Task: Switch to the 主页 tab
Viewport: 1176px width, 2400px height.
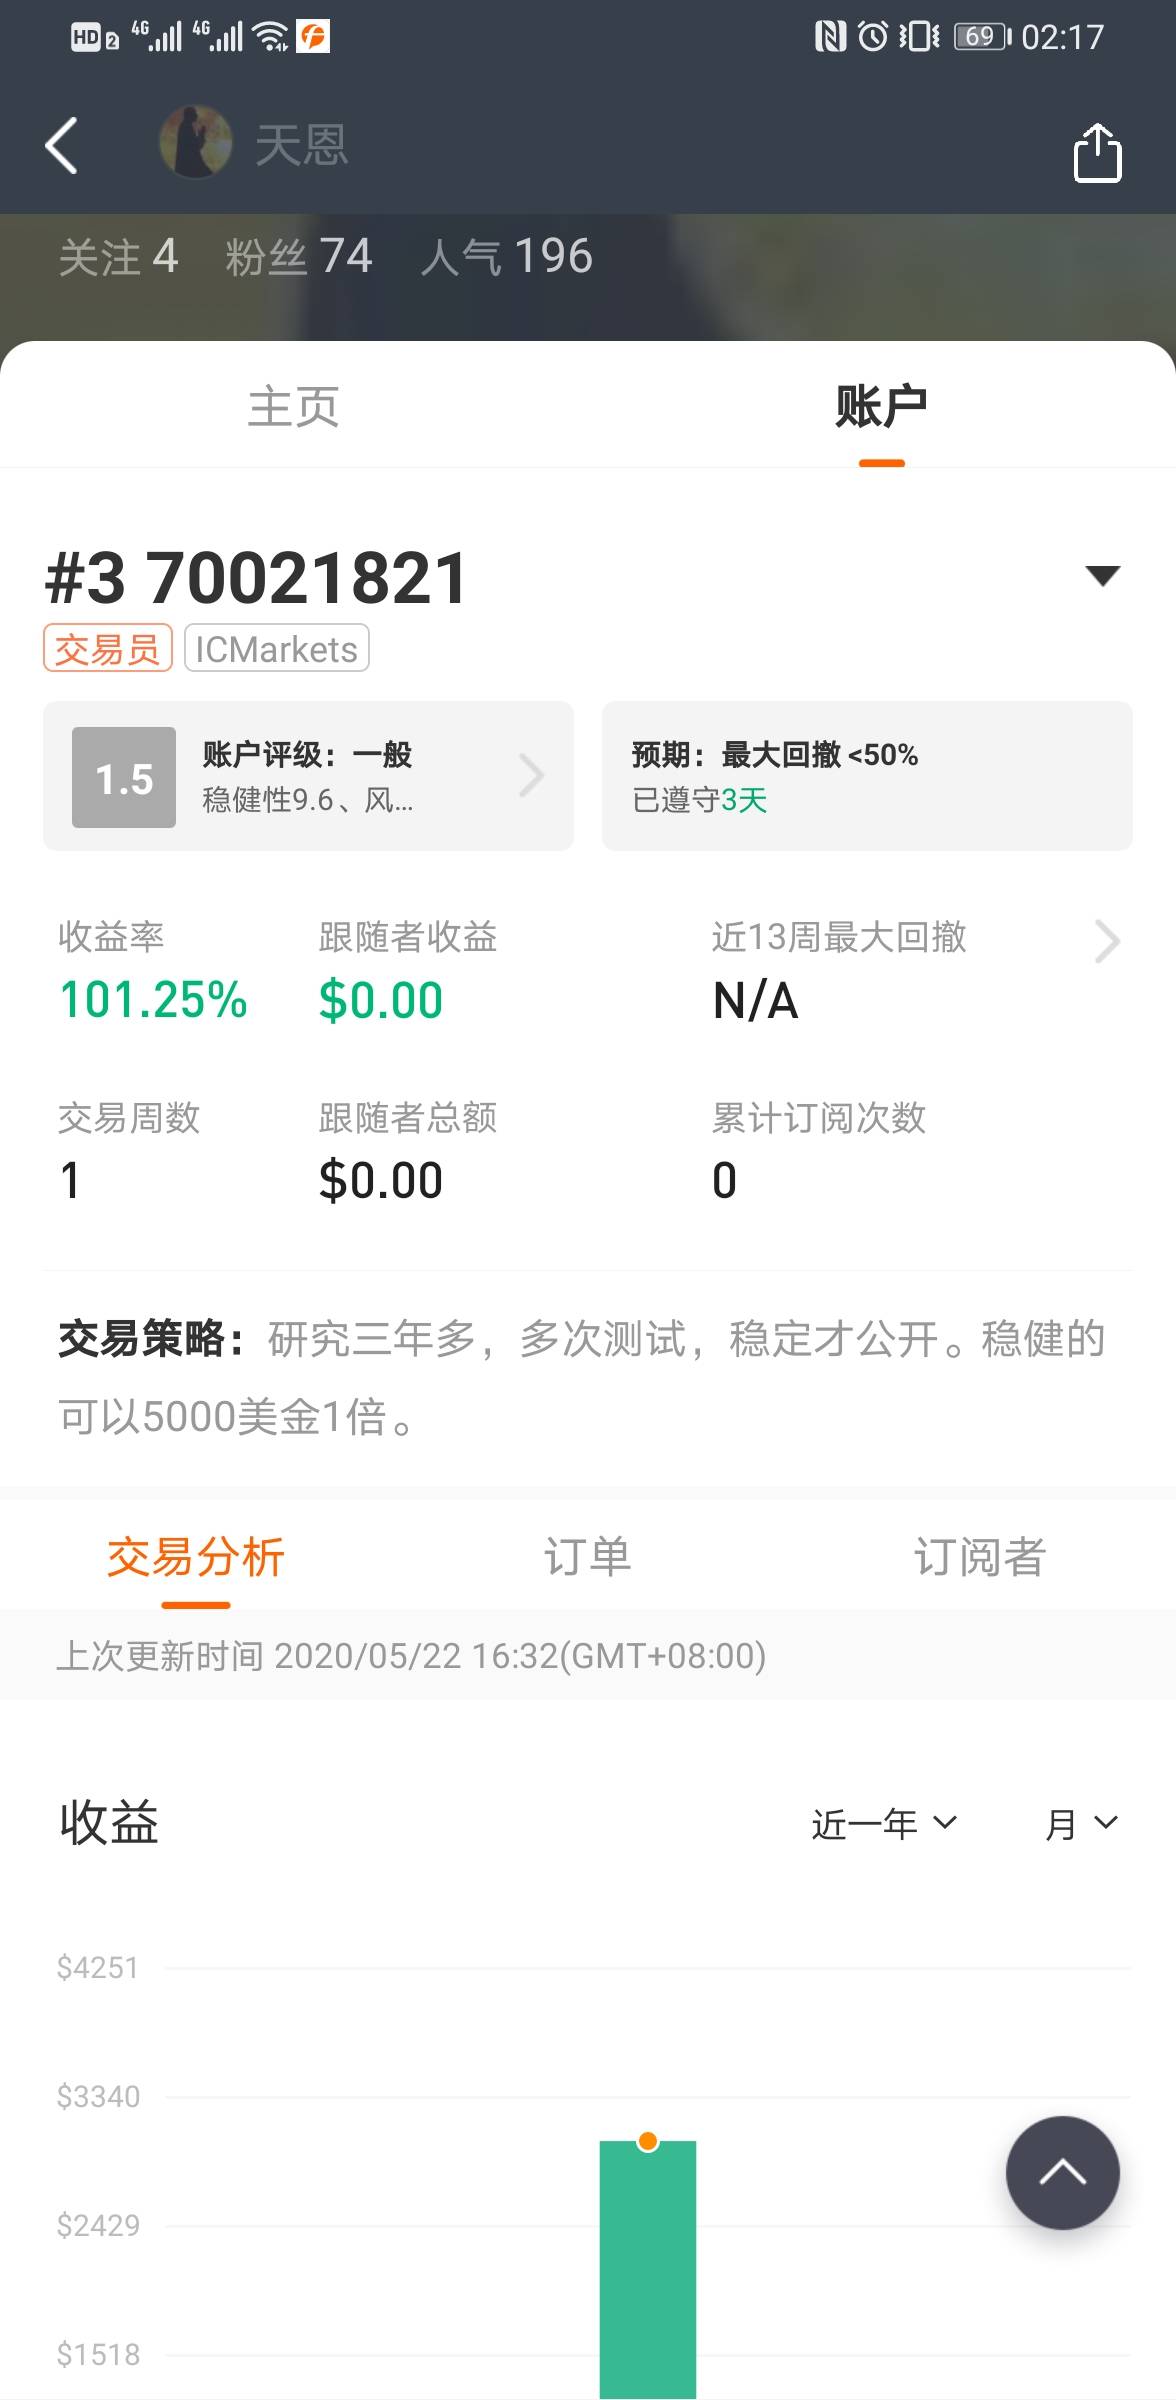Action: [x=293, y=407]
